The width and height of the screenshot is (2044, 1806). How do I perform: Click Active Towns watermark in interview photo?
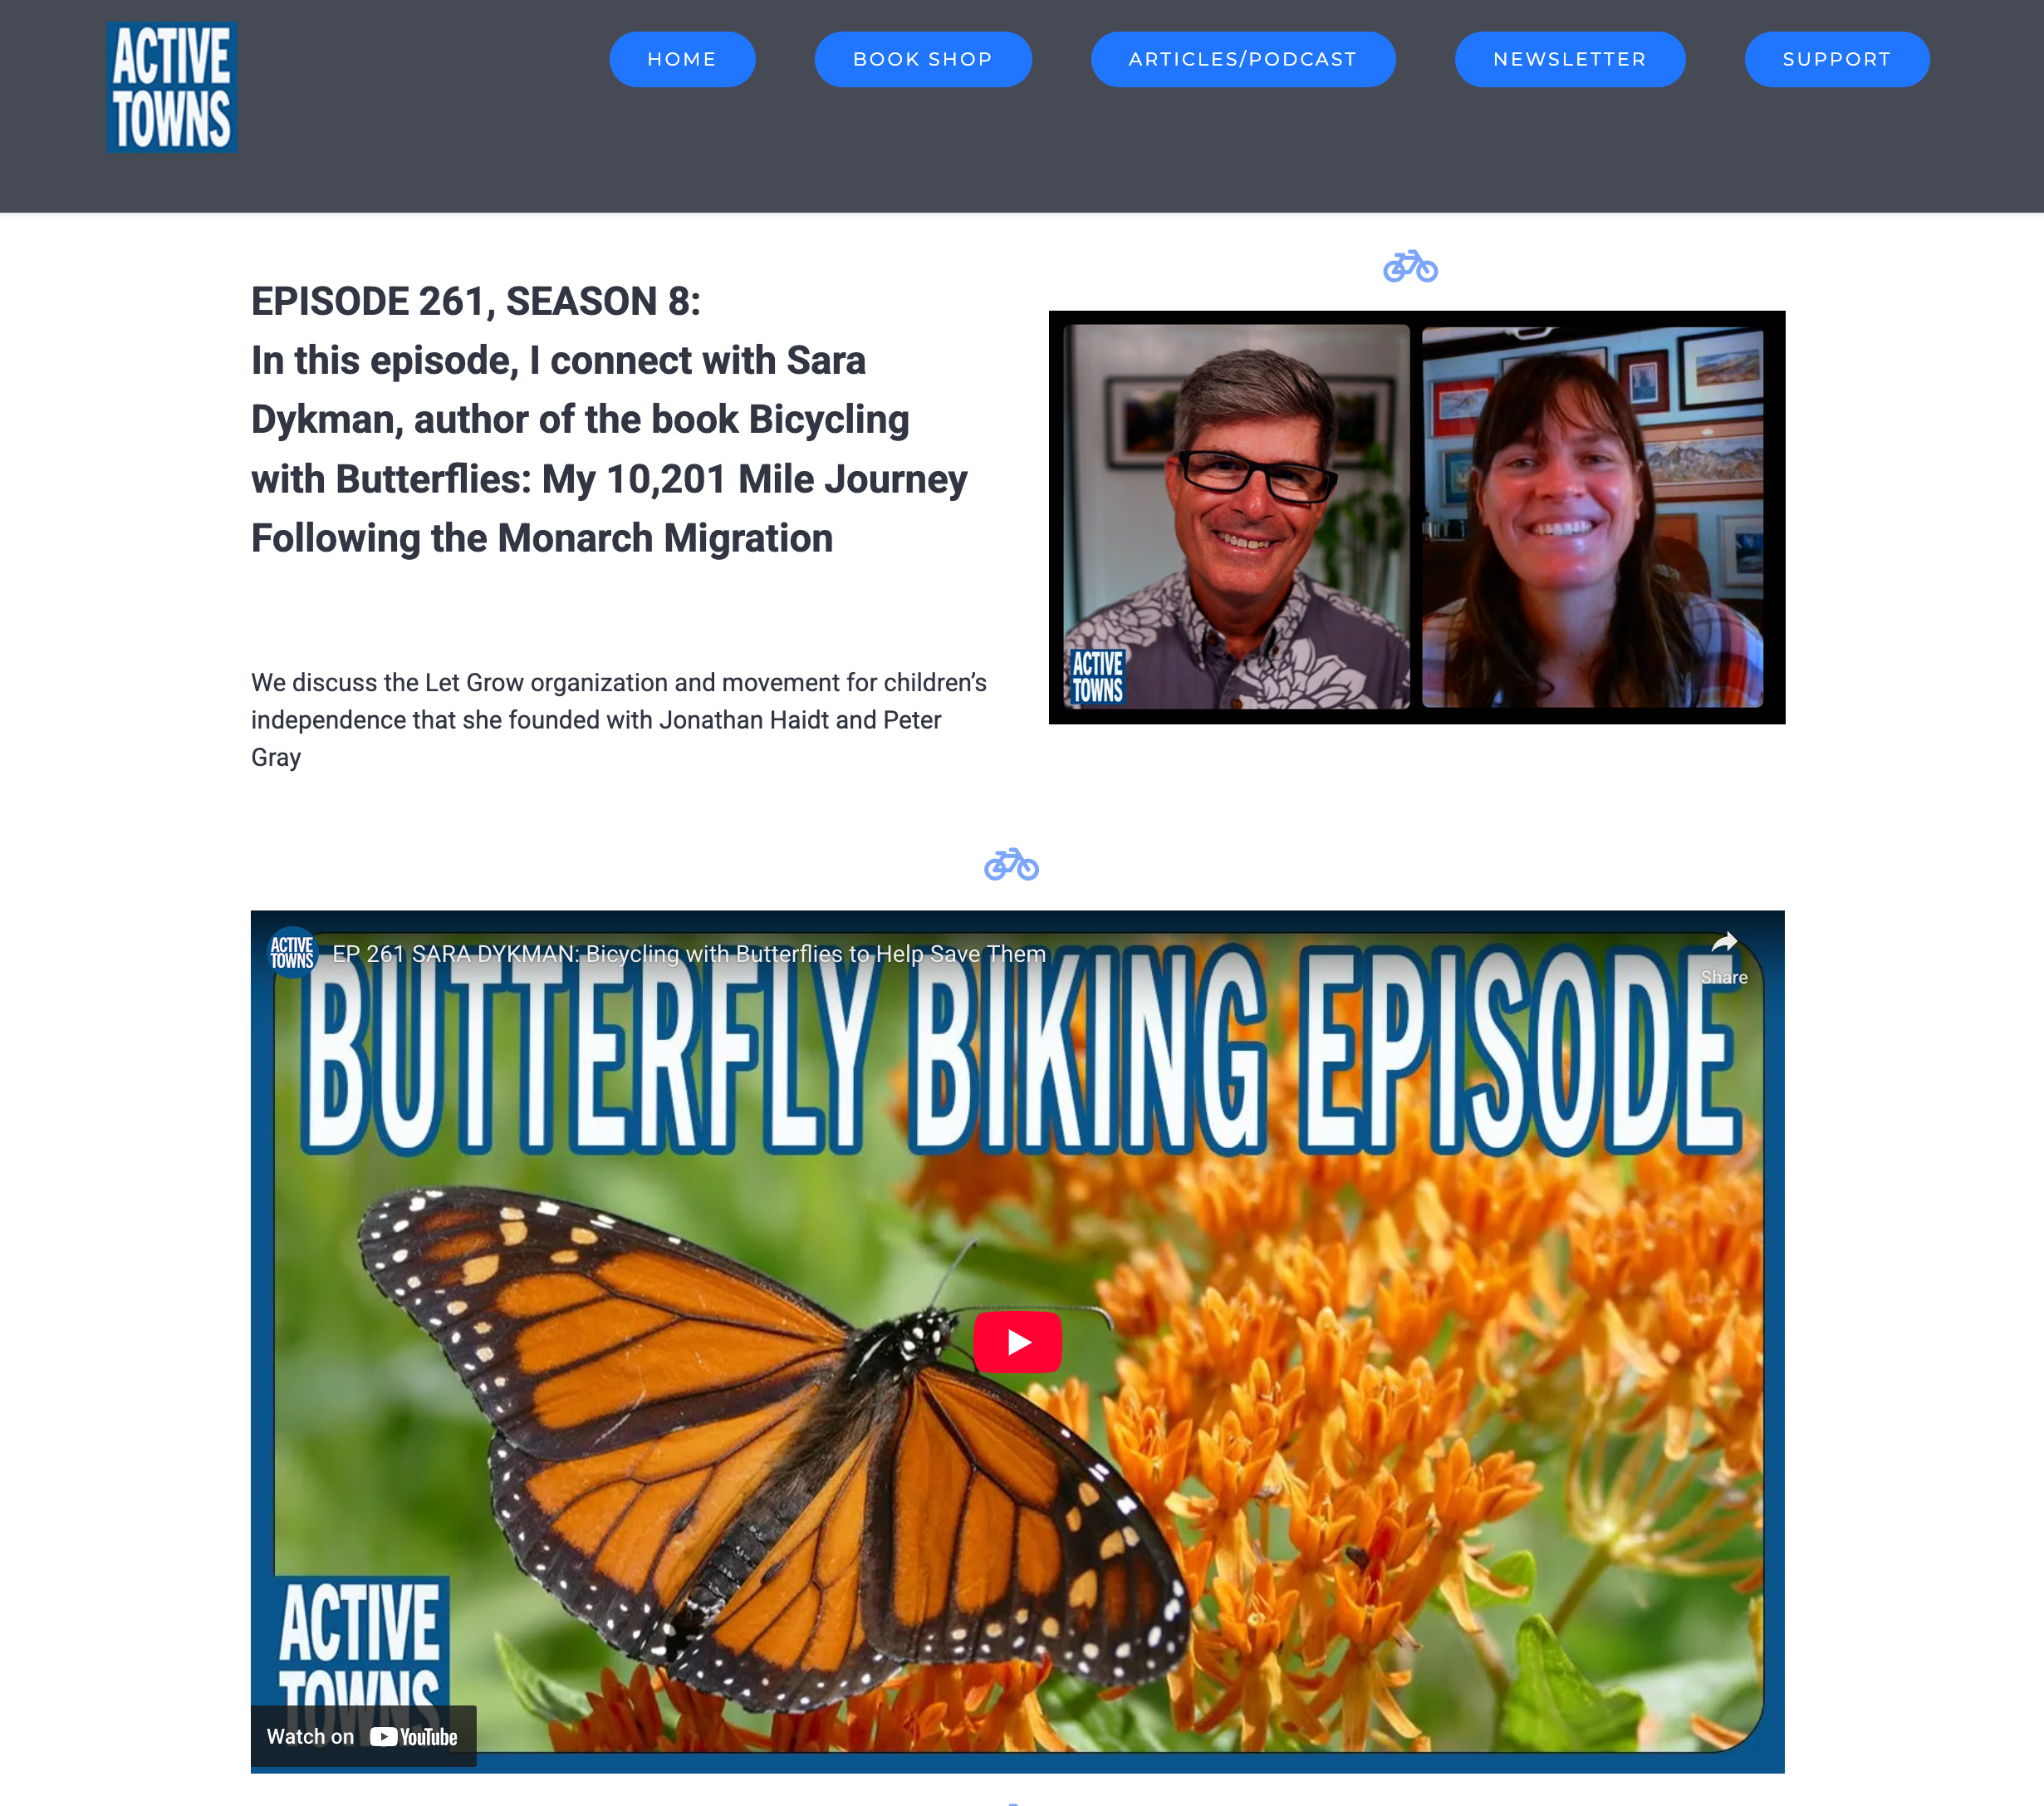pyautogui.click(x=1097, y=677)
